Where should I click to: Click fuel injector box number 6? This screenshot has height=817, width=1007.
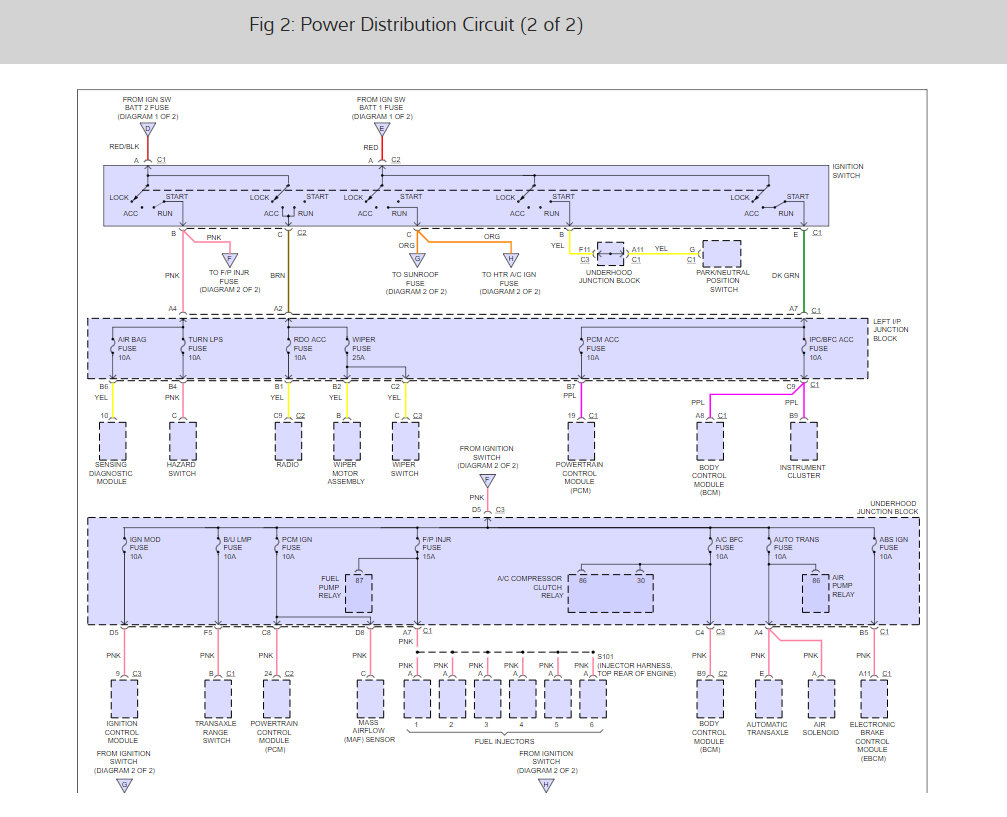(593, 699)
